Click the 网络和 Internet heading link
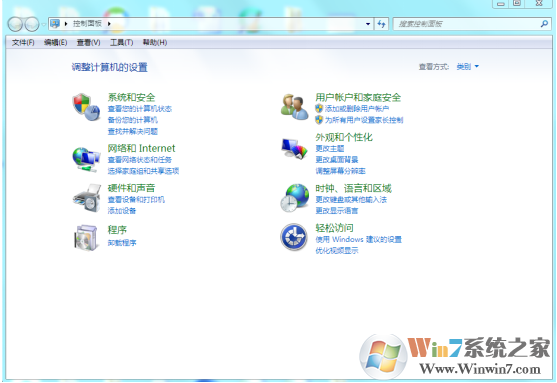Image resolution: width=557 pixels, height=383 pixels. coord(141,148)
